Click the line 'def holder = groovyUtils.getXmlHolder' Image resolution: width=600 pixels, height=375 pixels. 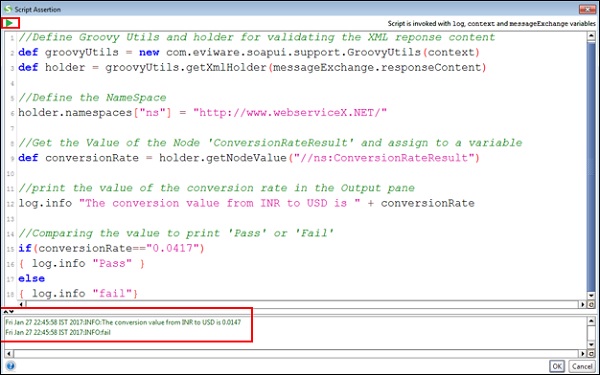click(x=252, y=68)
